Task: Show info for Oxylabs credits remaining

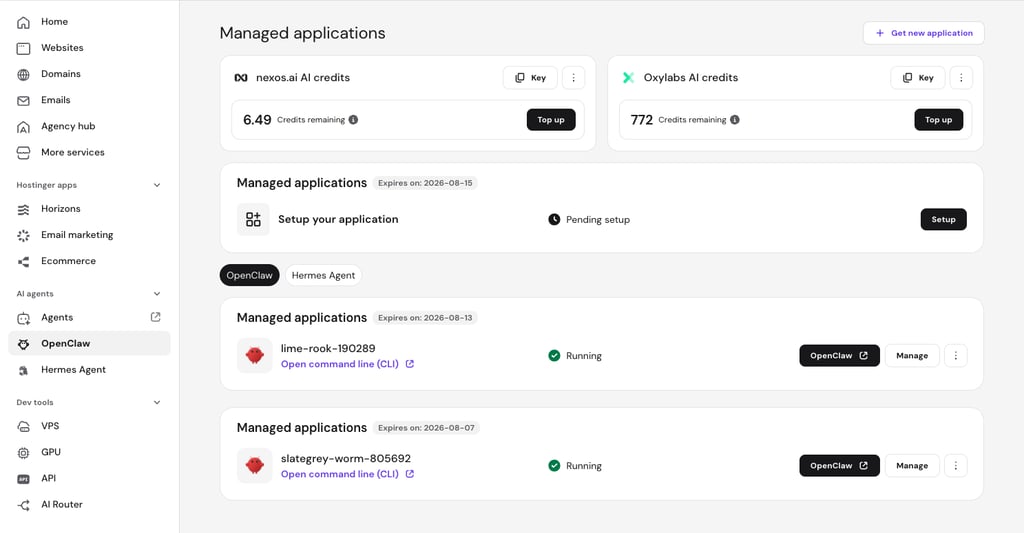Action: coord(735,120)
